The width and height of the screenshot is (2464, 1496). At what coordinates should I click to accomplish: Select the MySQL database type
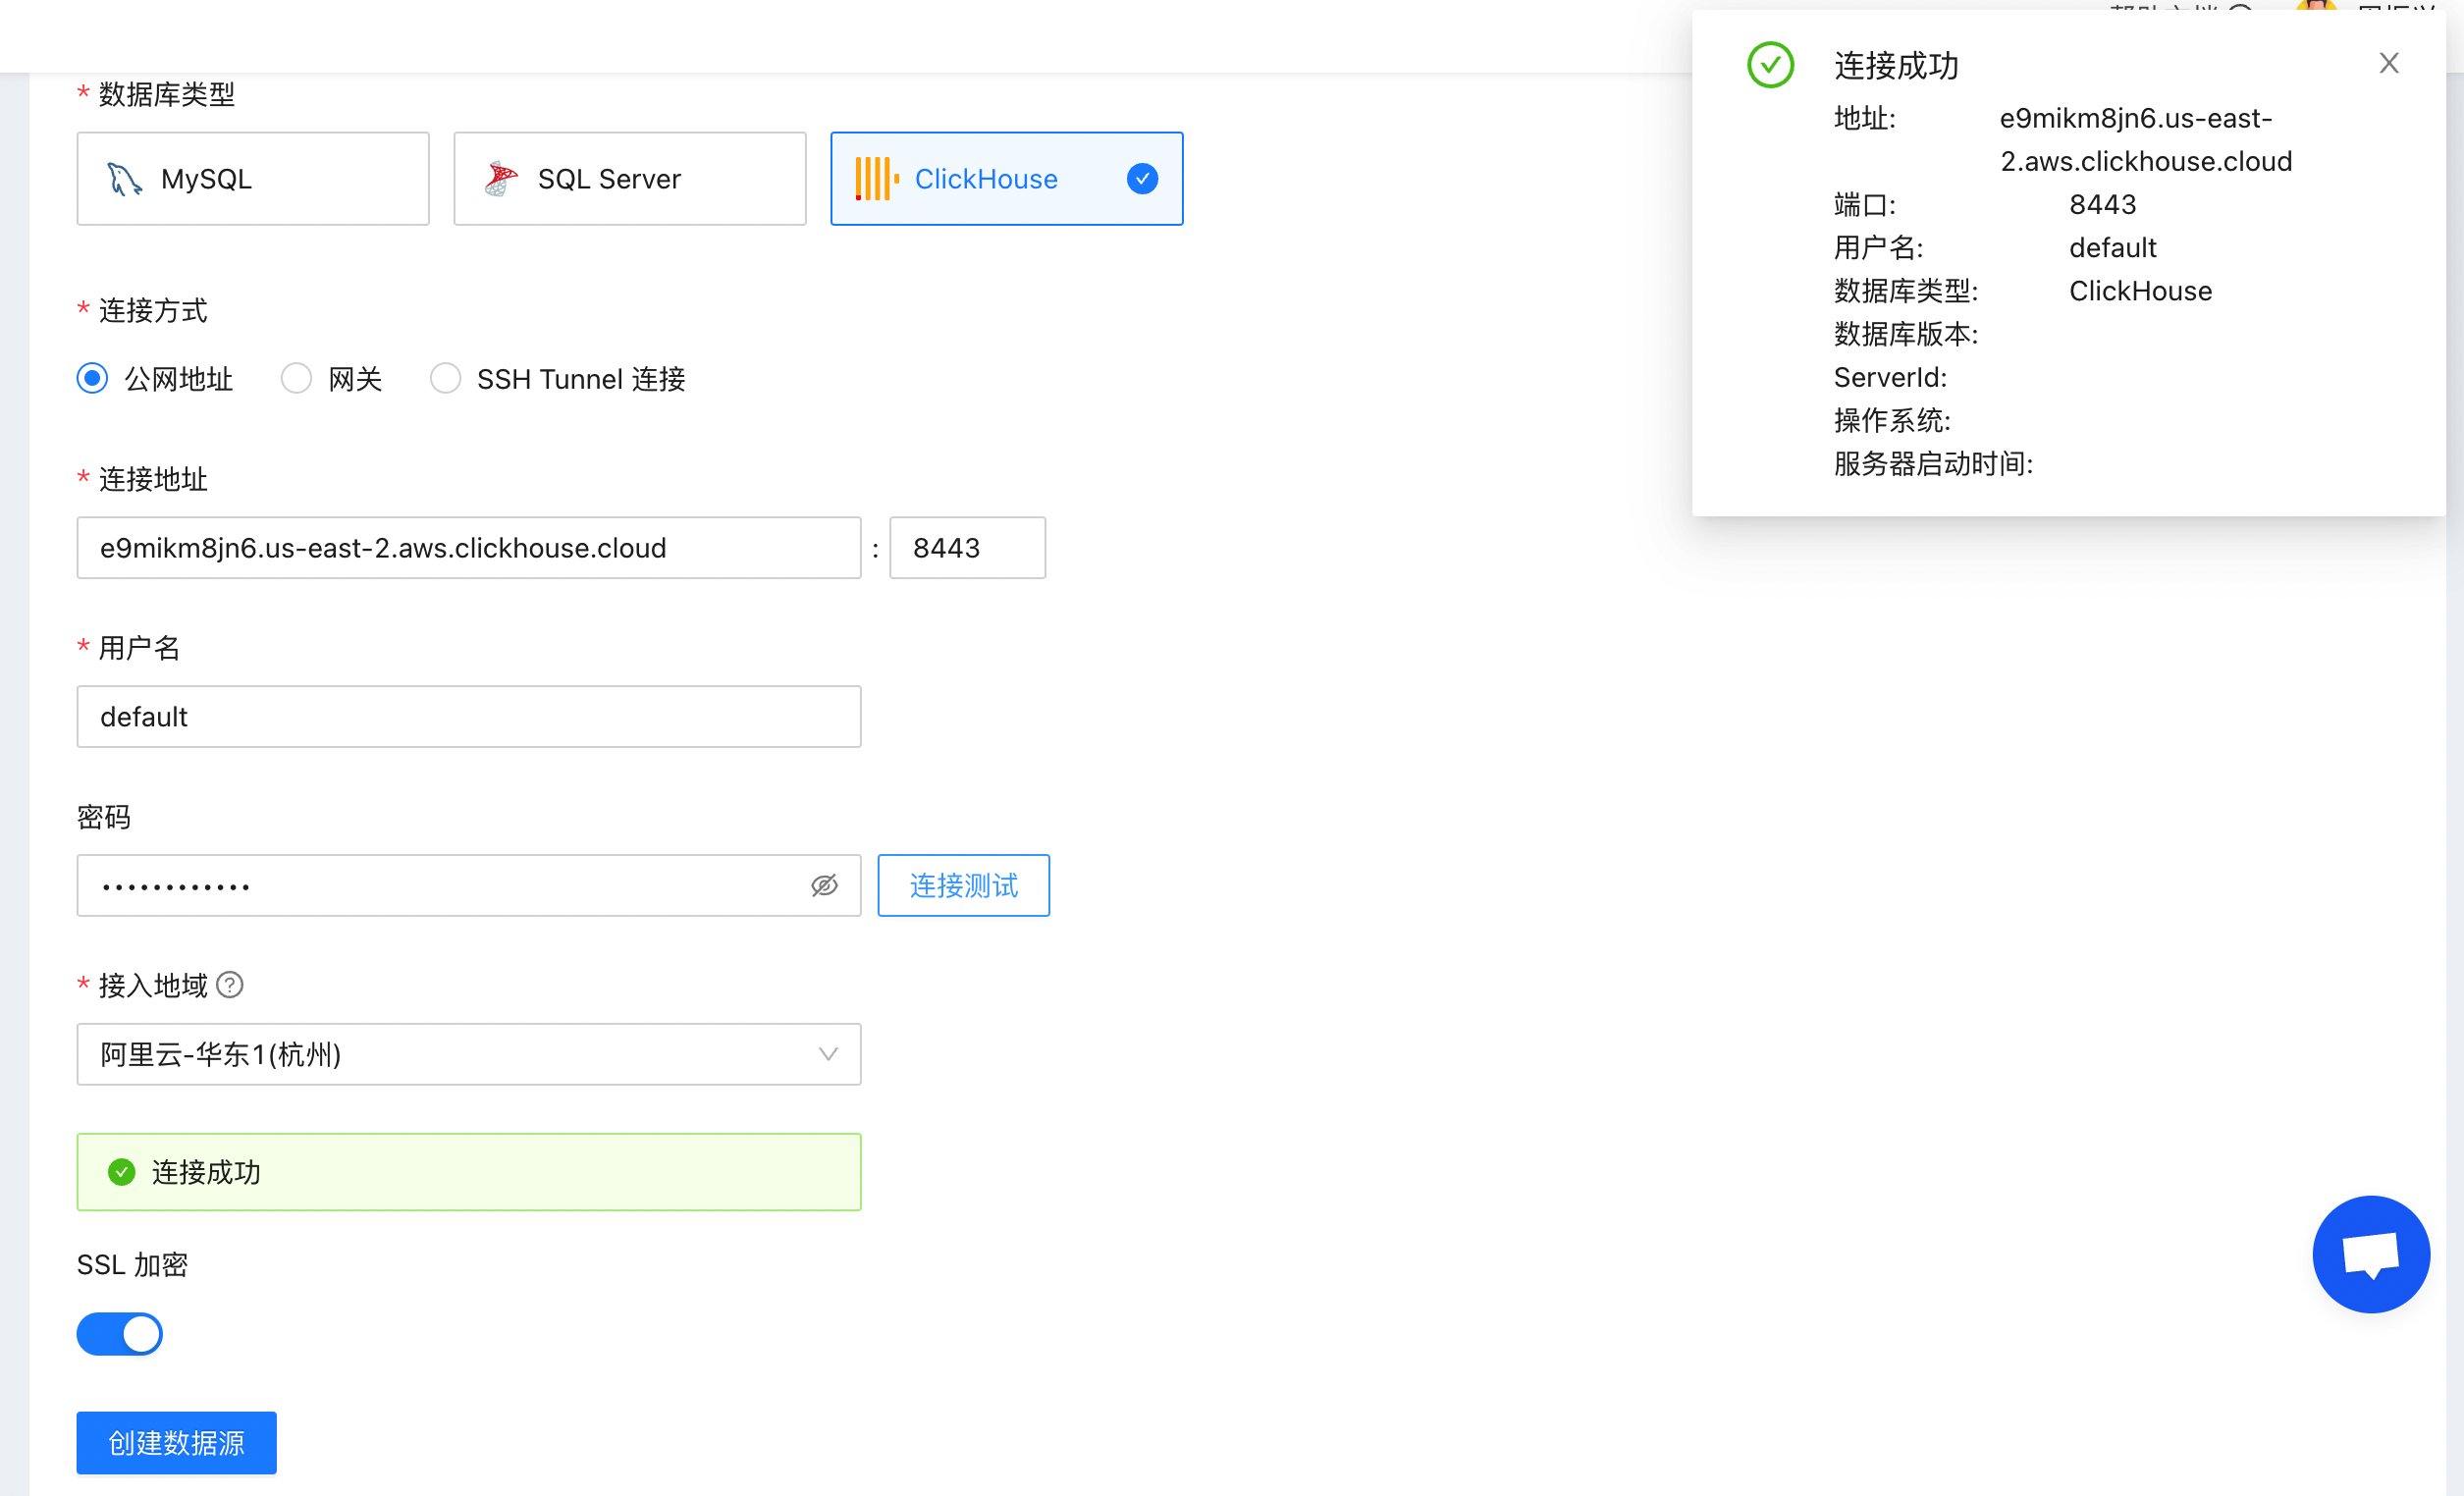coord(252,178)
